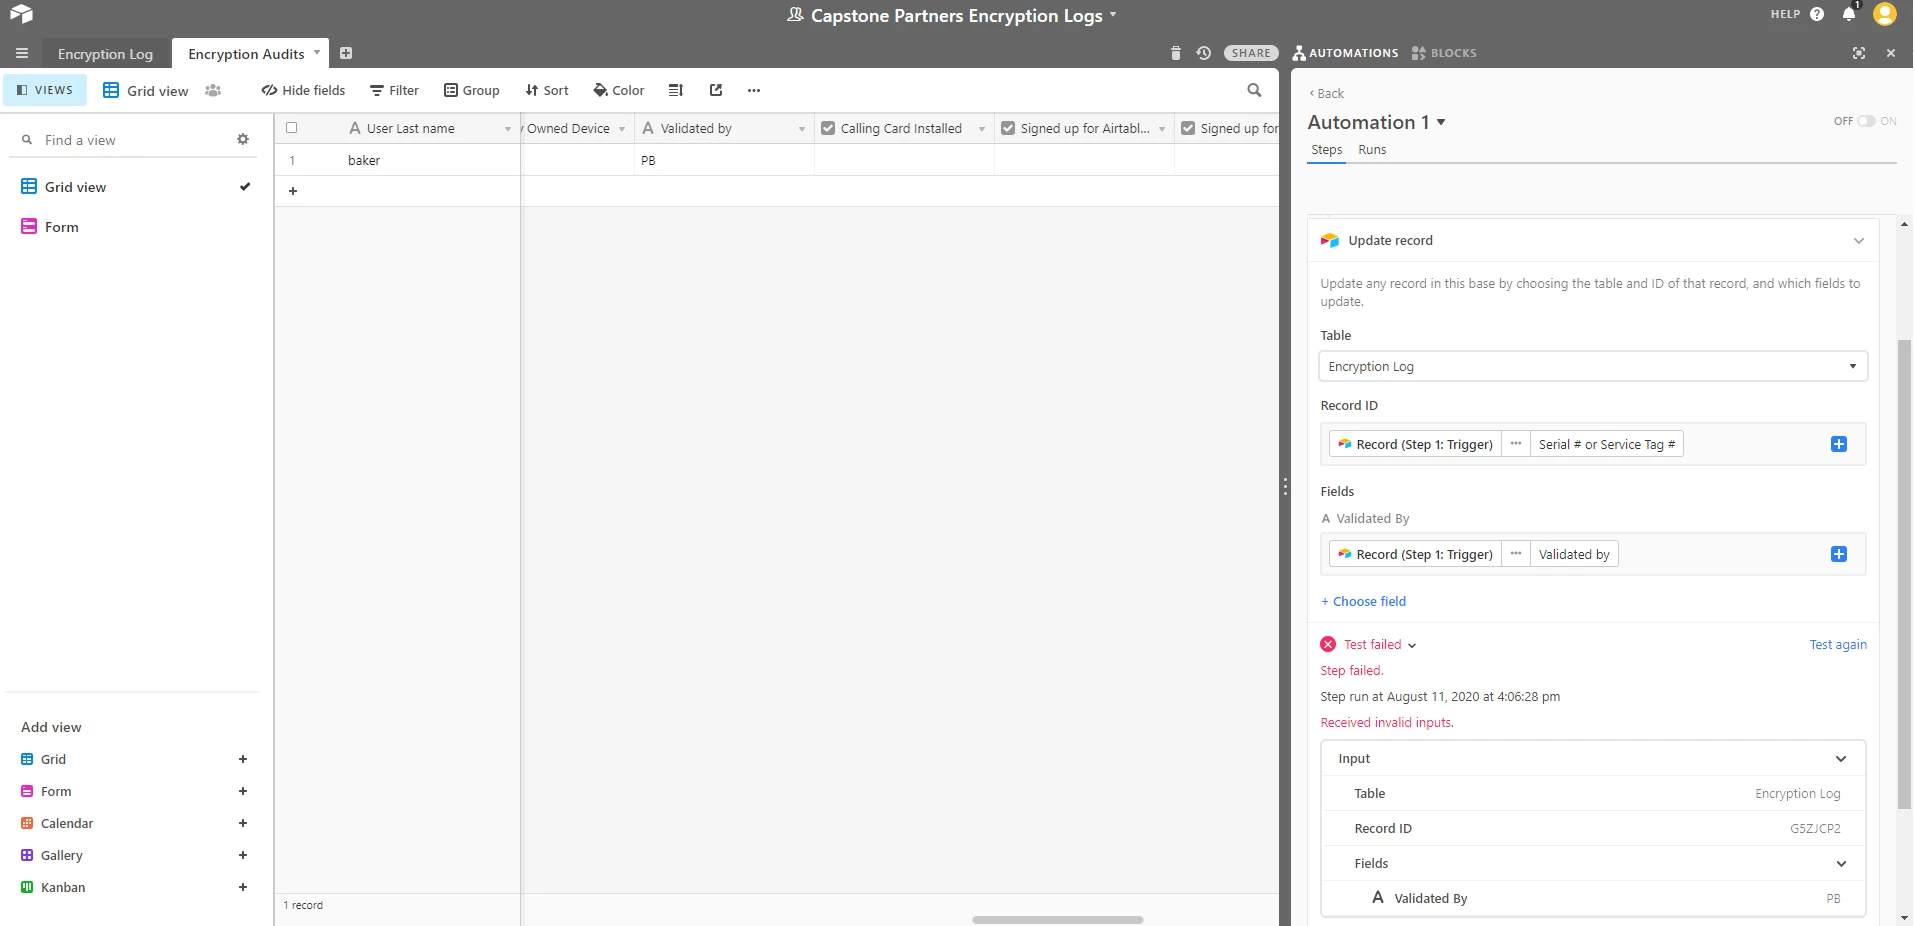Click the automation panel vertical scrollbar
This screenshot has width=1915, height=926.
pos(1904,574)
